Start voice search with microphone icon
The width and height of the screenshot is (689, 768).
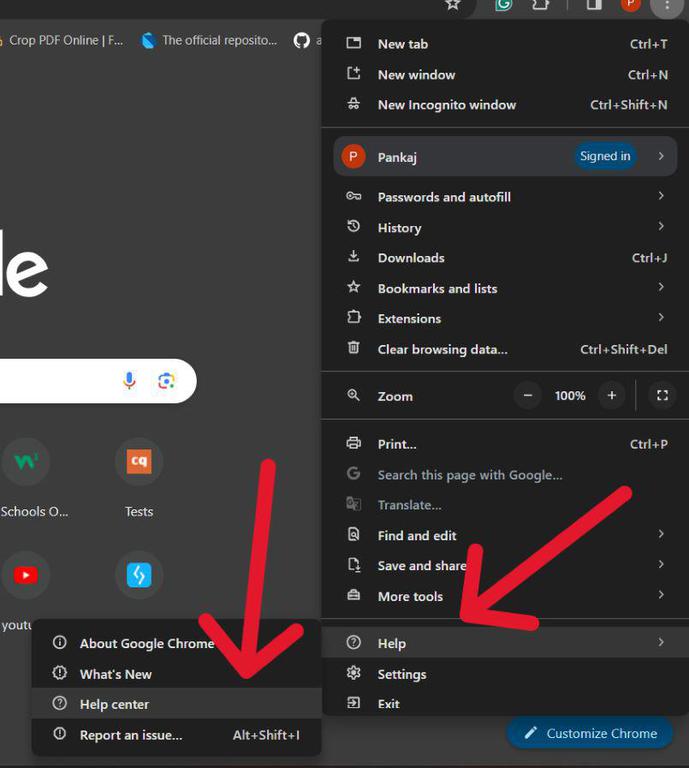129,381
